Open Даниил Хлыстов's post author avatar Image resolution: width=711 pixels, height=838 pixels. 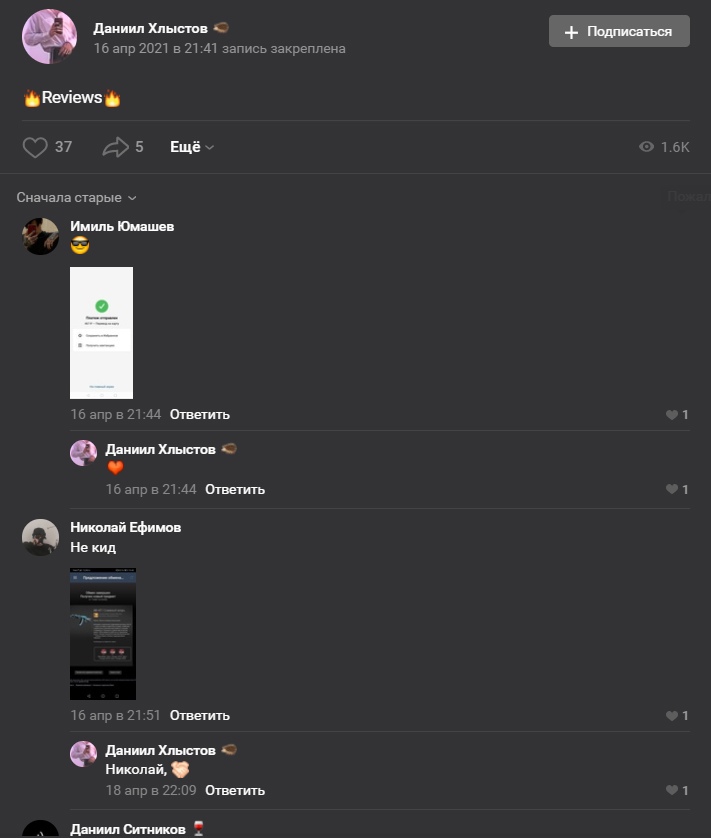click(x=49, y=36)
